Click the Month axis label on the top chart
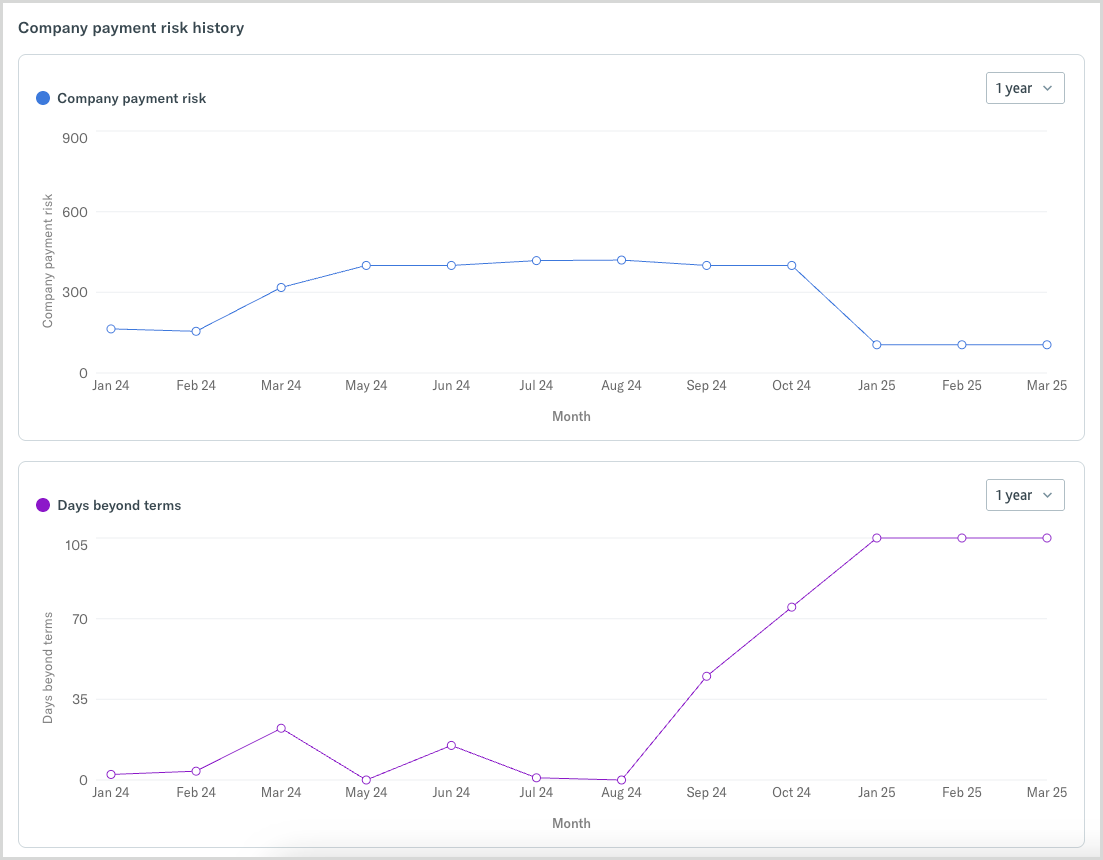Screen dimensions: 1103x860 571,416
